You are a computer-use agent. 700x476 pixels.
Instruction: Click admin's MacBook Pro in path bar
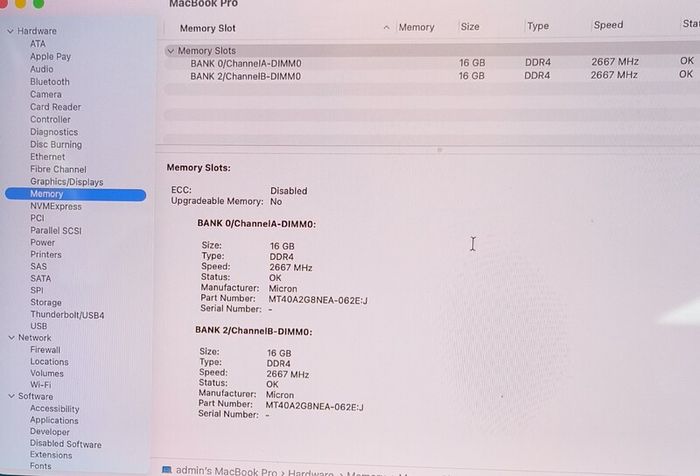(226, 471)
